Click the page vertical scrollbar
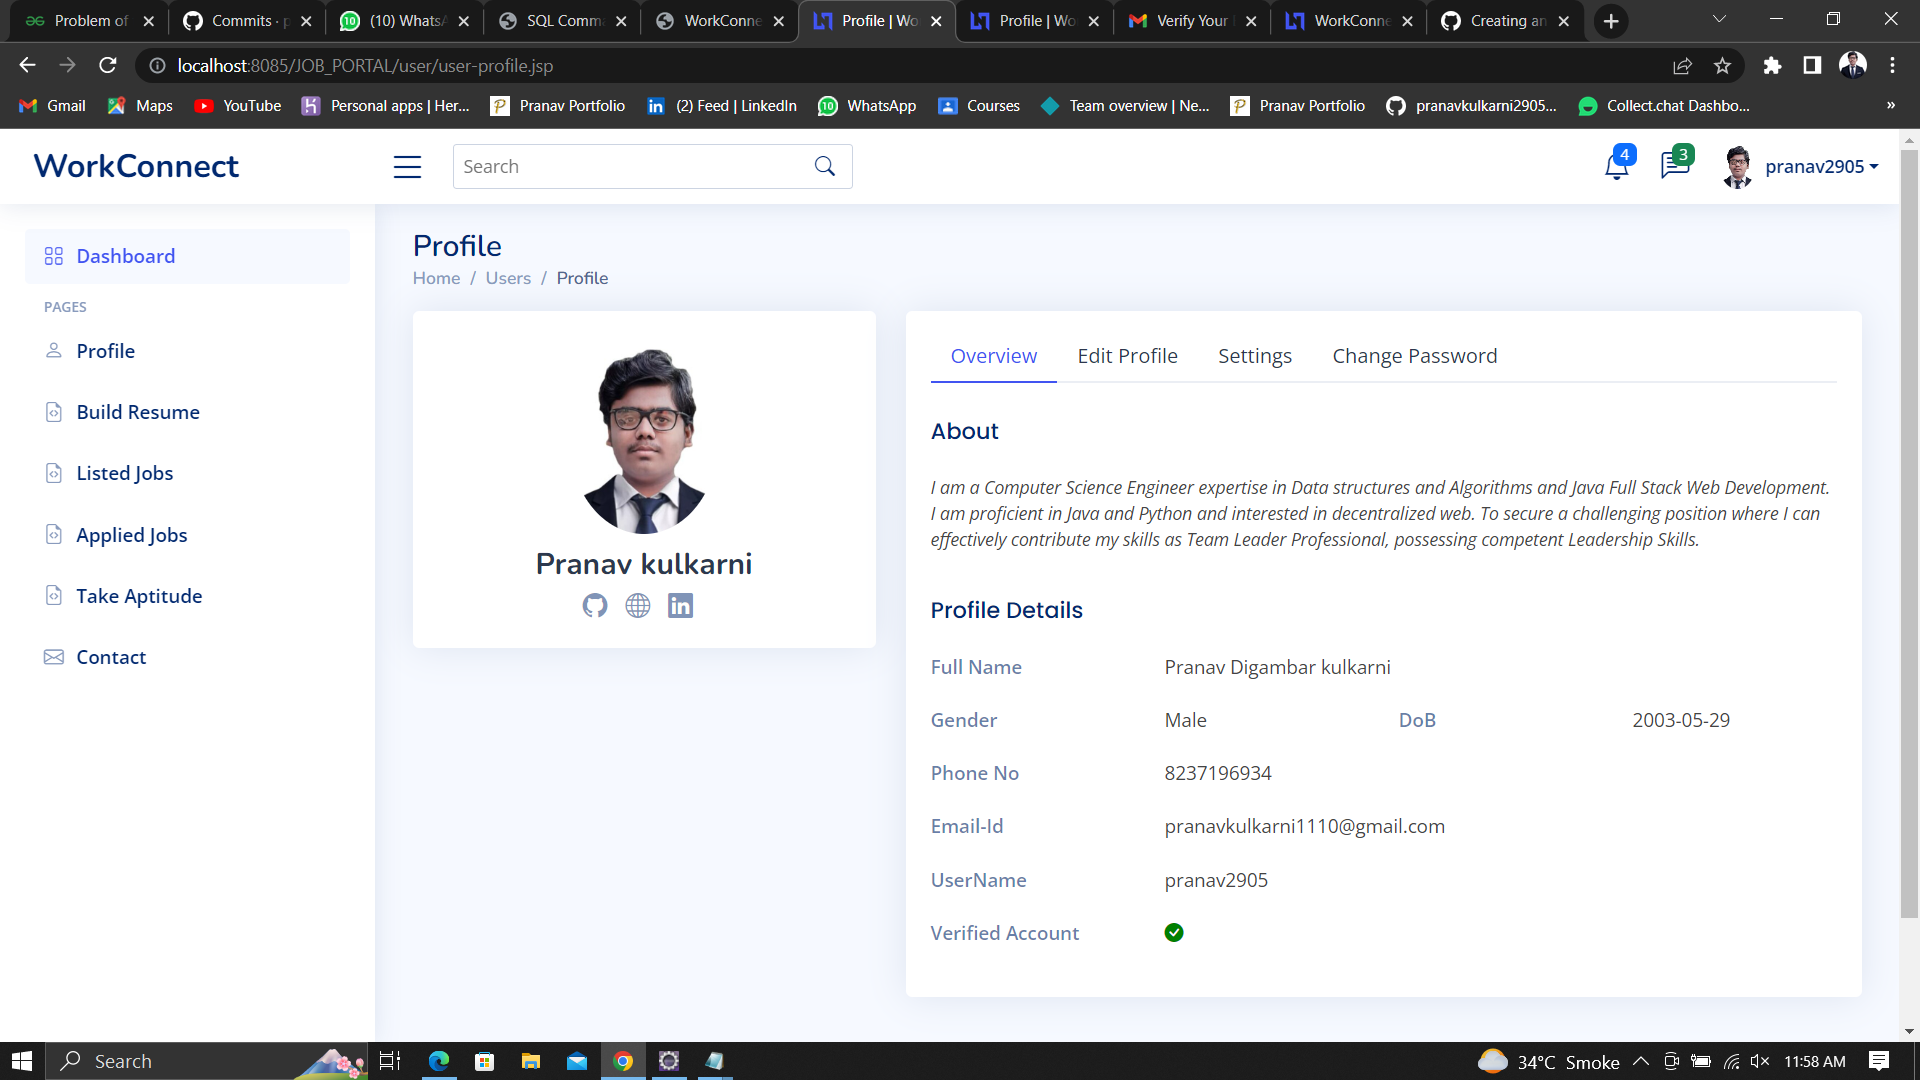Screen dimensions: 1920x1080 (1909, 530)
